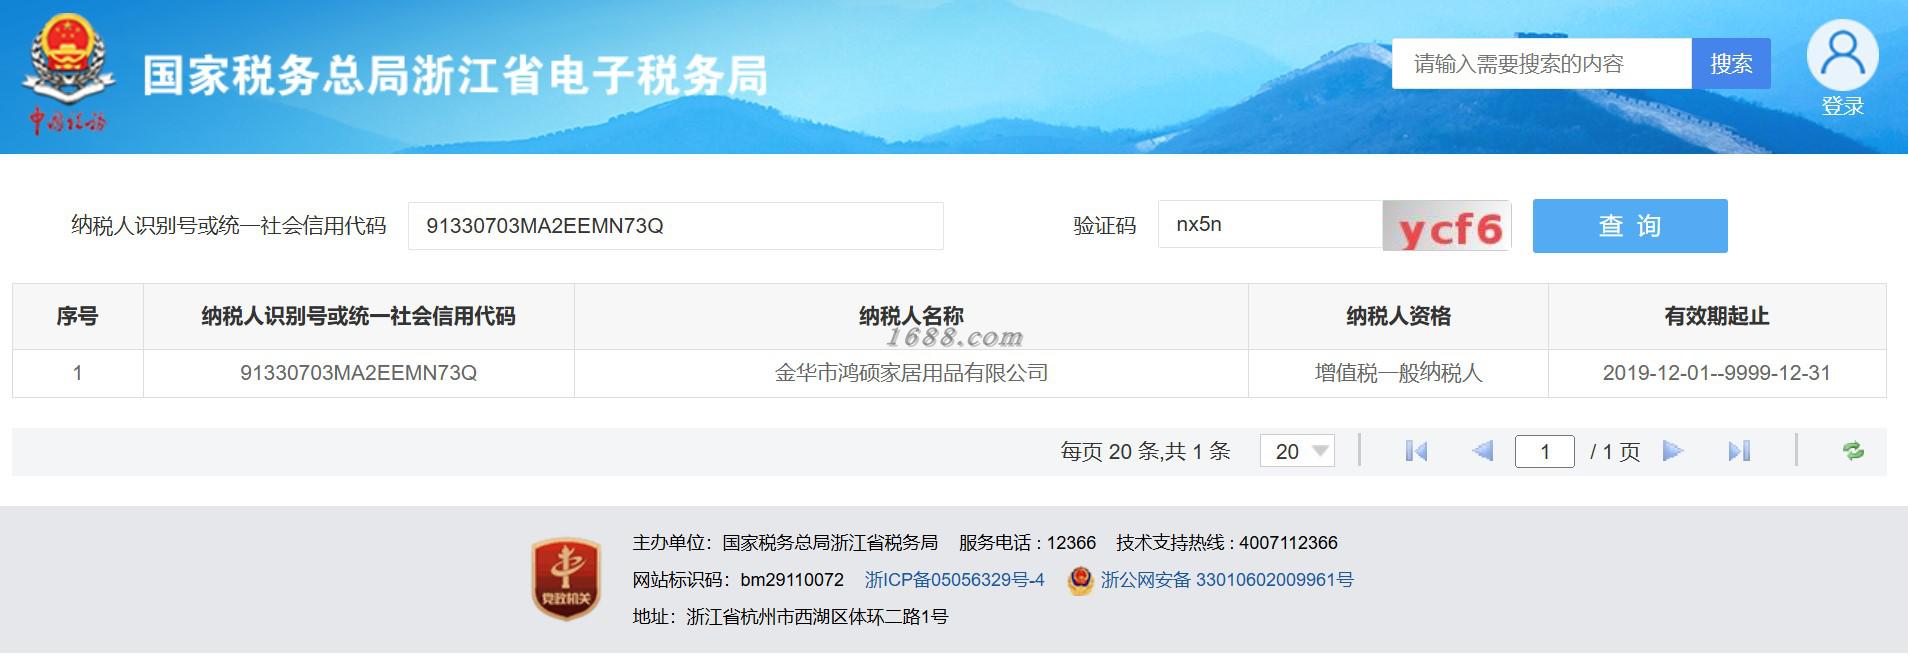This screenshot has width=1908, height=670.
Task: Click the tax bureau emblem logo
Action: [68, 75]
